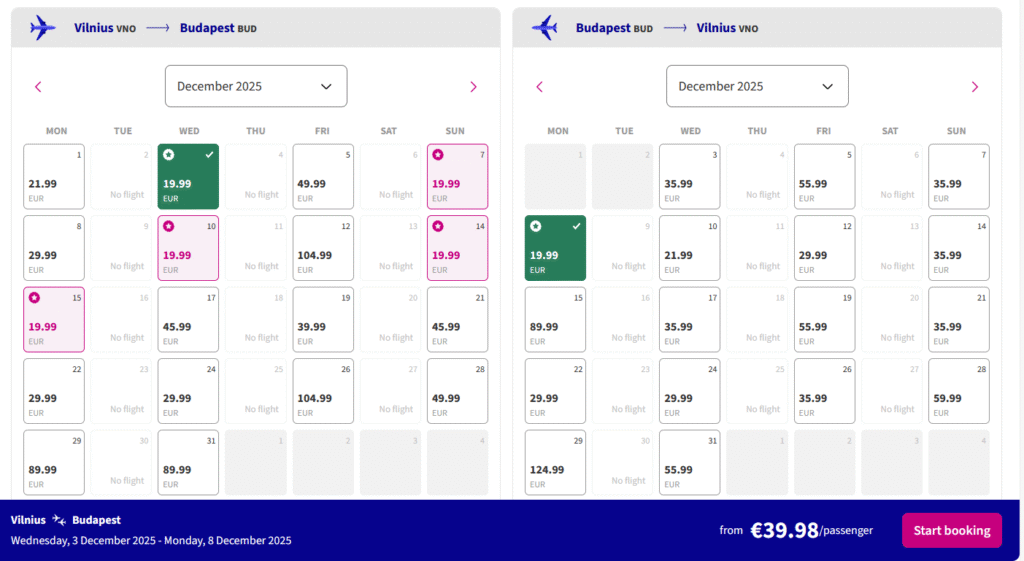Go to next month in outbound calendar
The width and height of the screenshot is (1024, 561).
coord(473,87)
